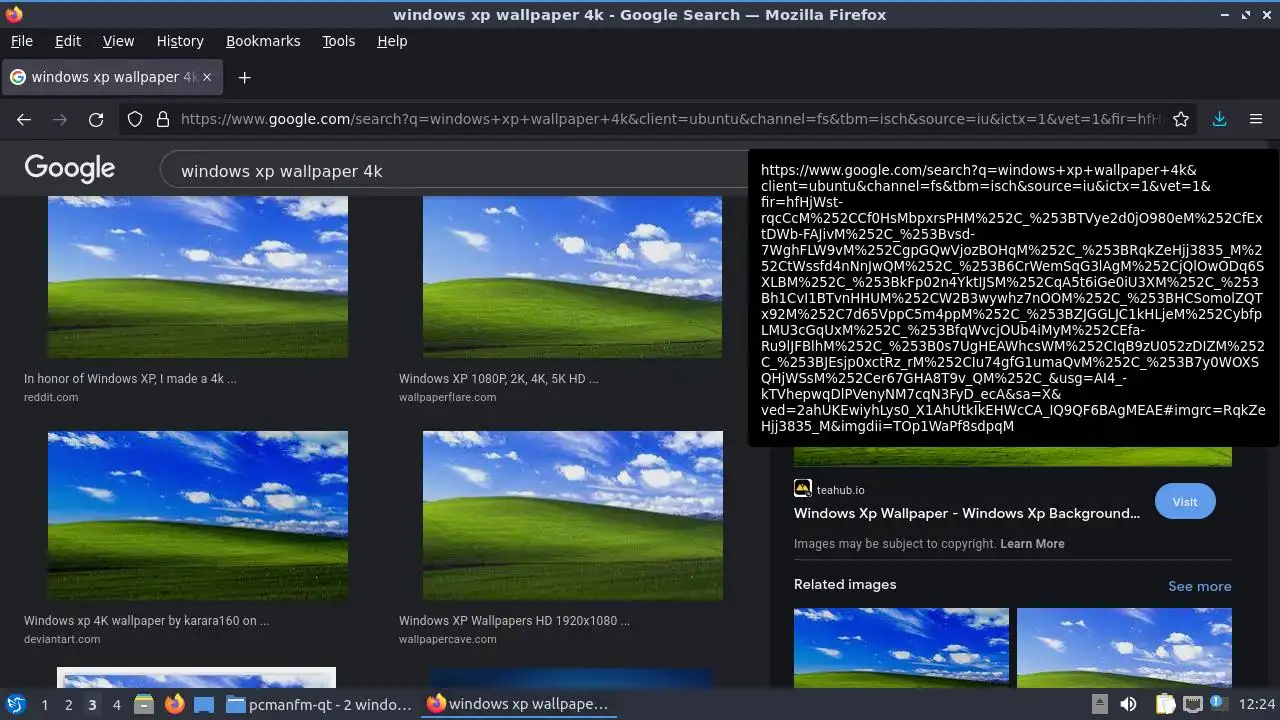The image size is (1280, 720).
Task: Open the Bookmarks menu
Action: pos(263,41)
